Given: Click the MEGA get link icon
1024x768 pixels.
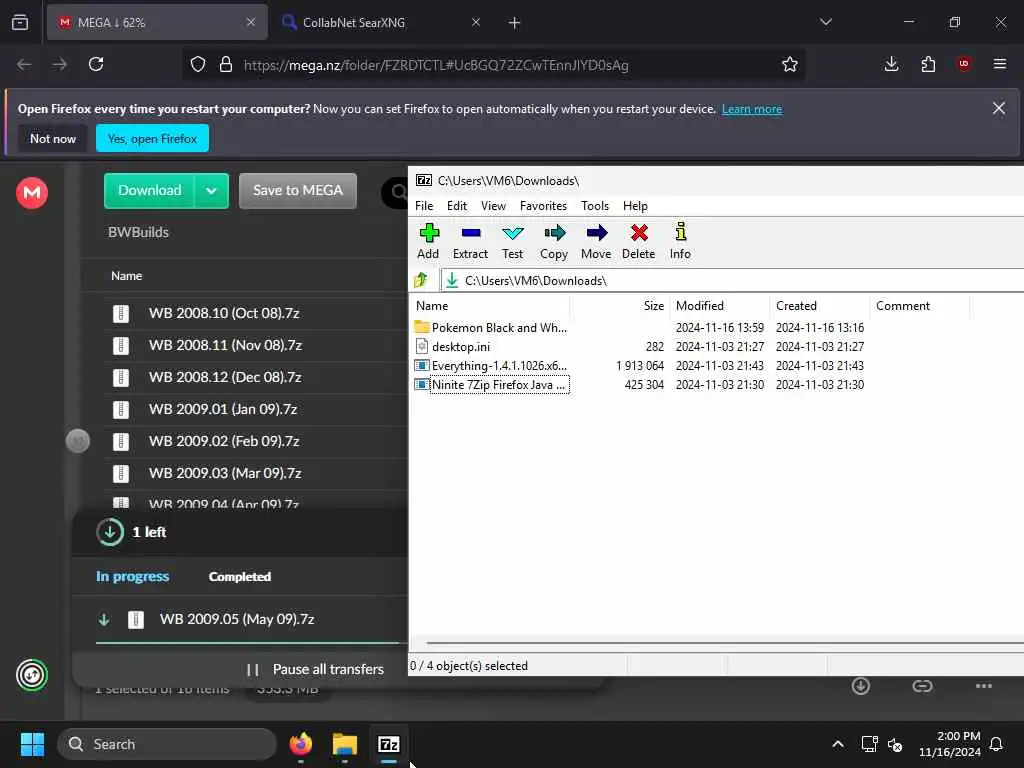Looking at the screenshot, I should coord(922,686).
